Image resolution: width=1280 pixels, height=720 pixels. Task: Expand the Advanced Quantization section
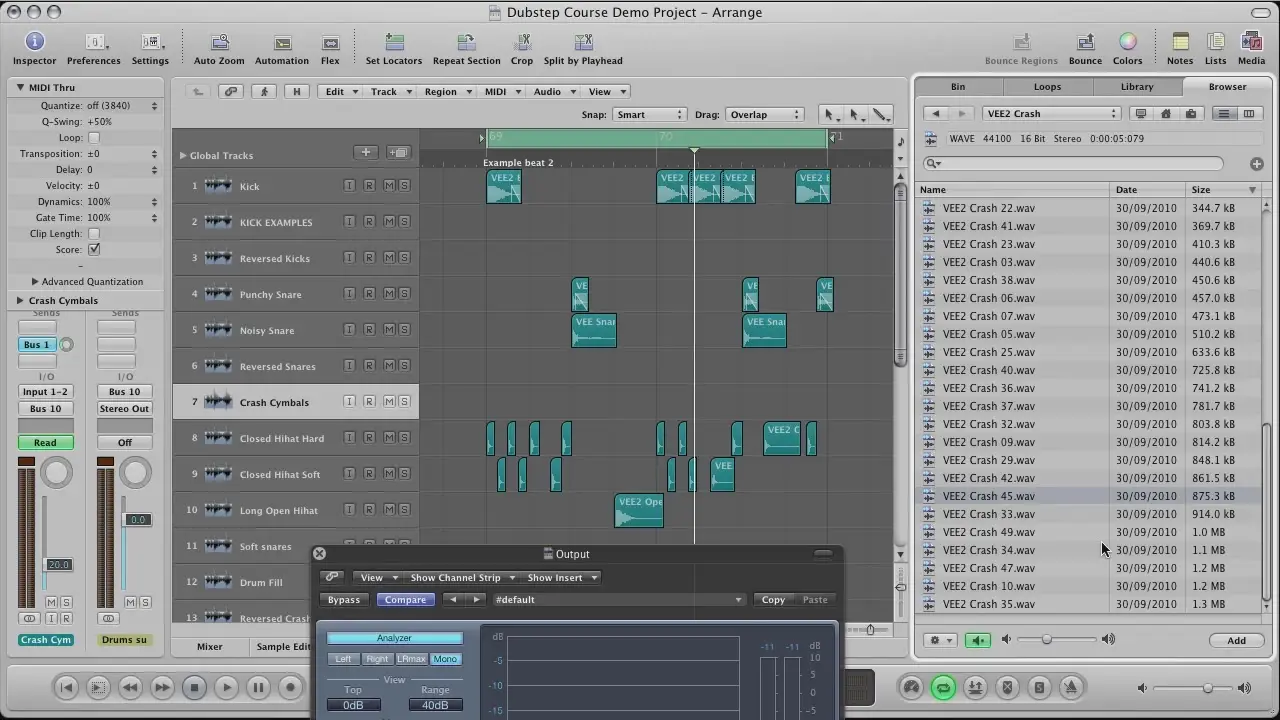point(36,282)
